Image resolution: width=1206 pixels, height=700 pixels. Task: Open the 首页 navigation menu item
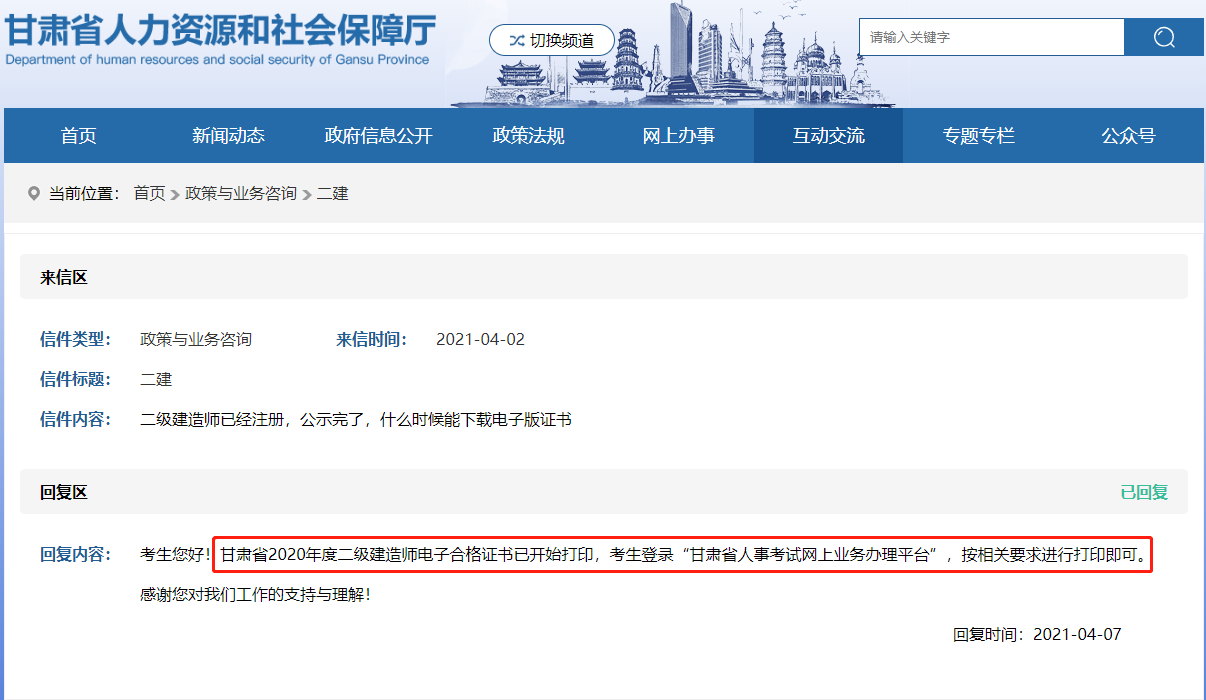tap(78, 135)
